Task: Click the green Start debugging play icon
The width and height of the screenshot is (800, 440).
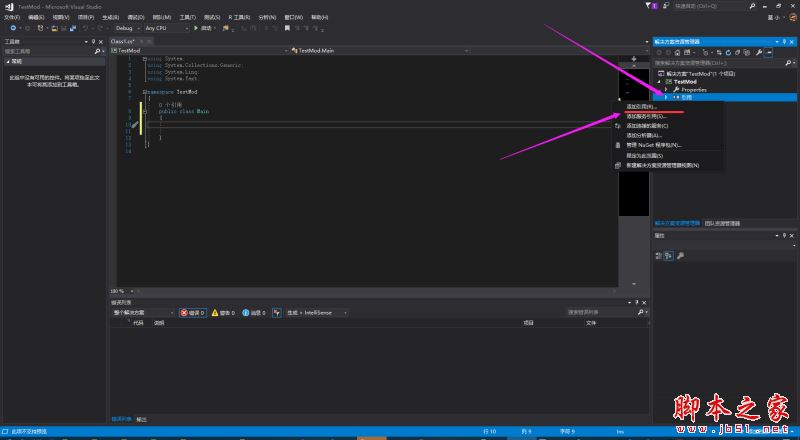Action: pos(195,28)
